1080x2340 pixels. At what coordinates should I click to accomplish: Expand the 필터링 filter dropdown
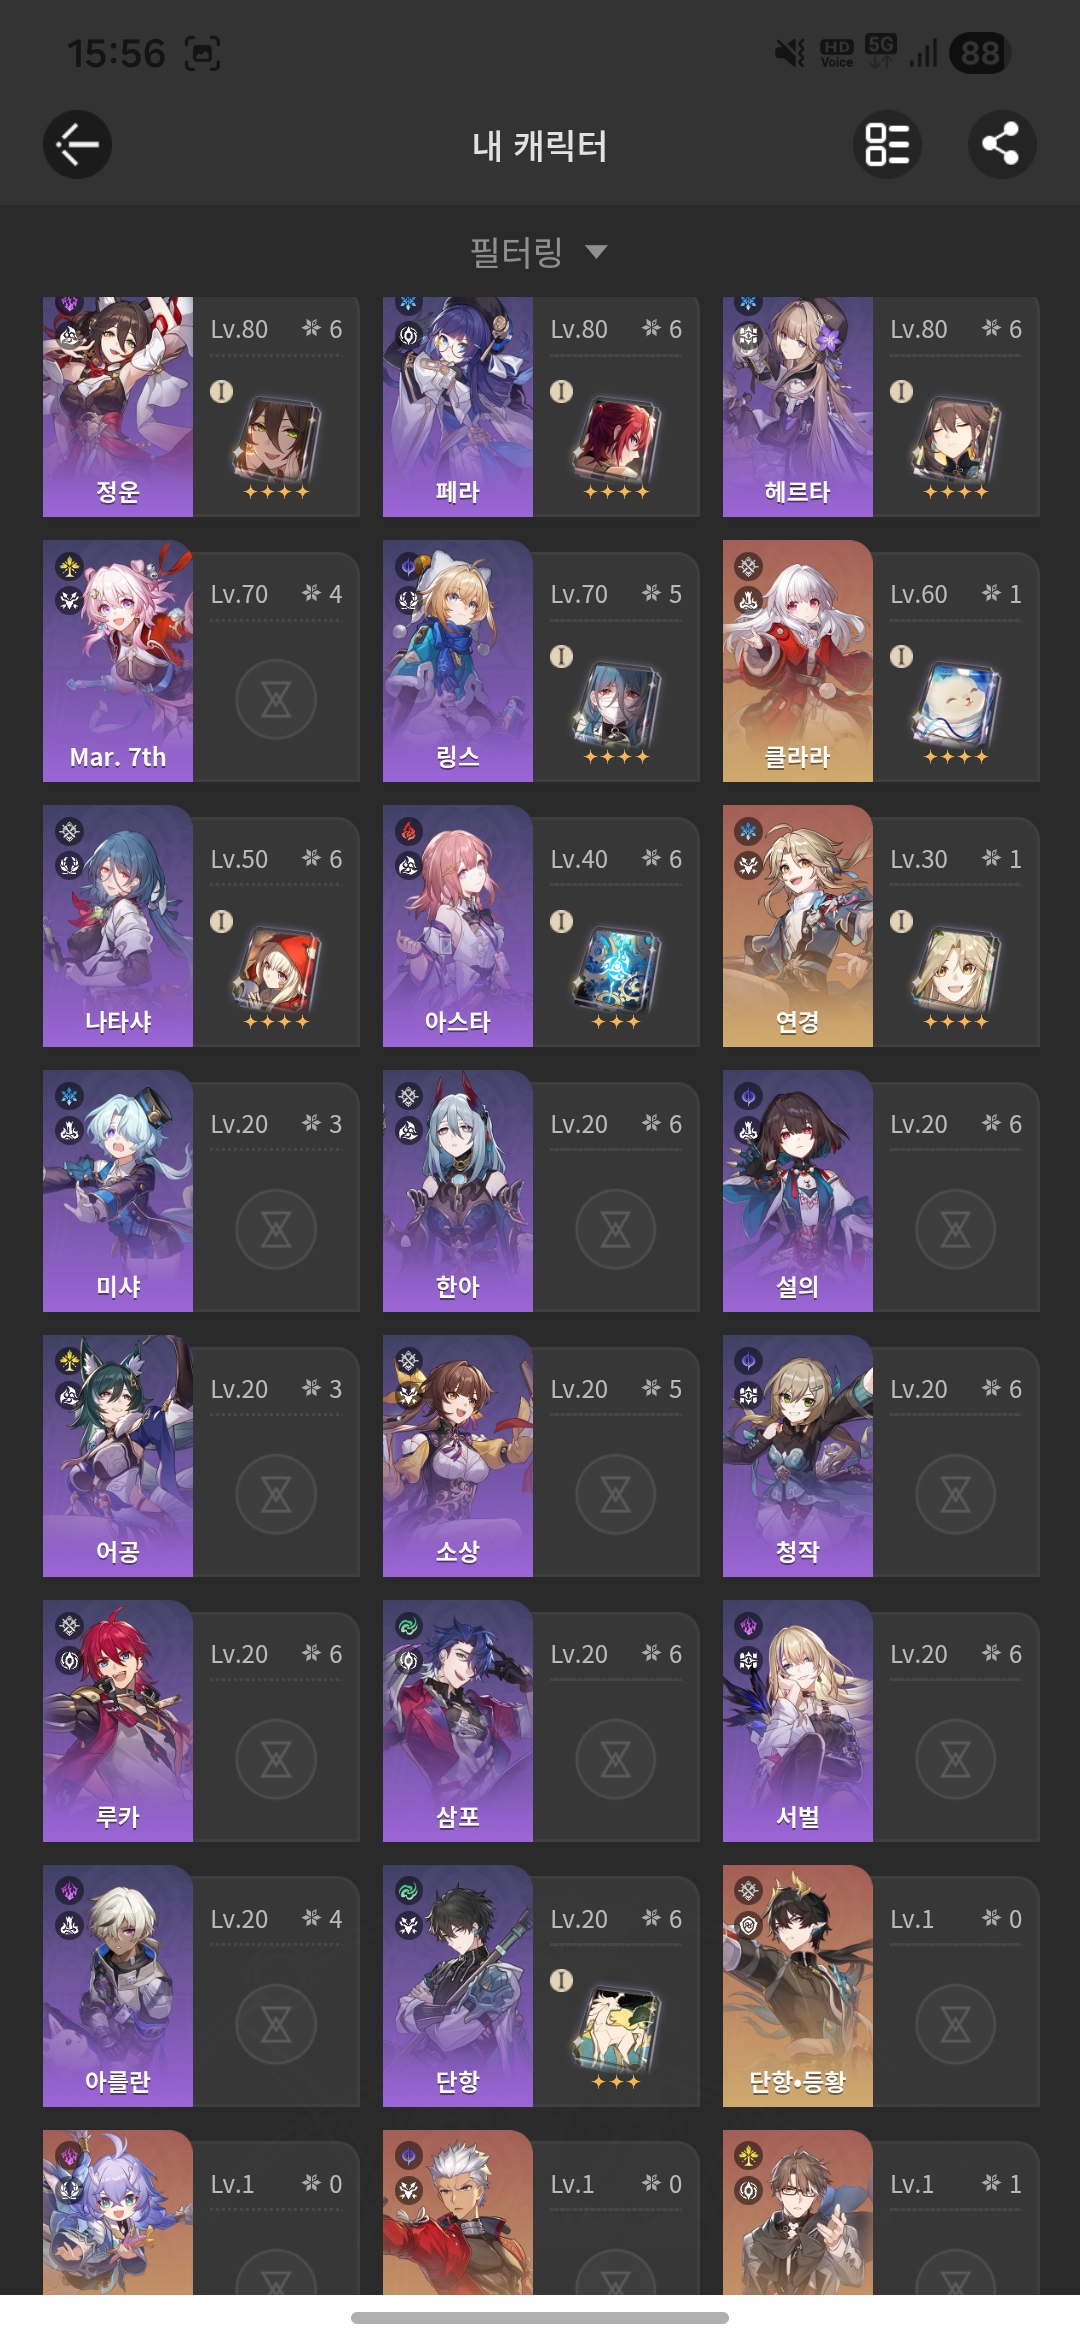tap(540, 251)
